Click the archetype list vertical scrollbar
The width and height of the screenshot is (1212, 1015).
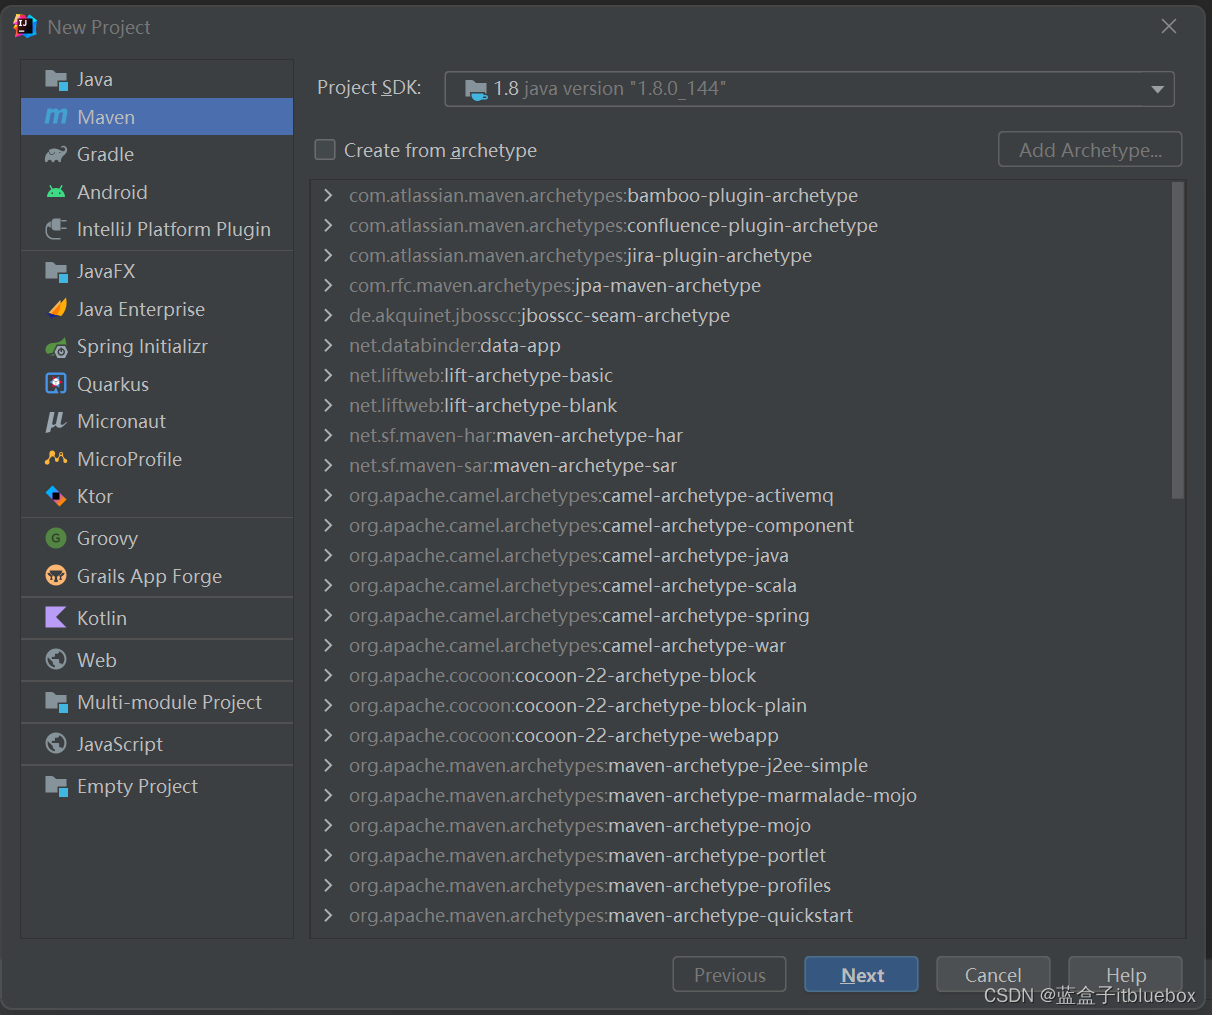click(x=1177, y=340)
